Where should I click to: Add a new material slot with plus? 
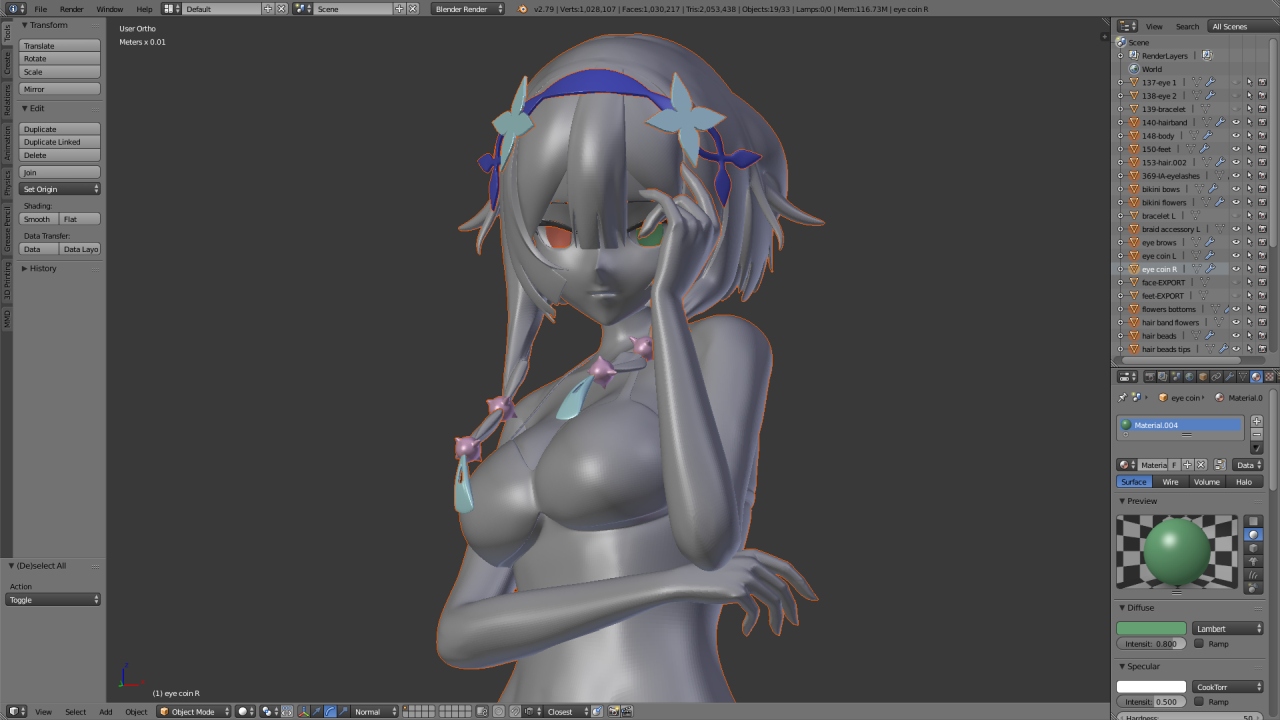point(1257,421)
